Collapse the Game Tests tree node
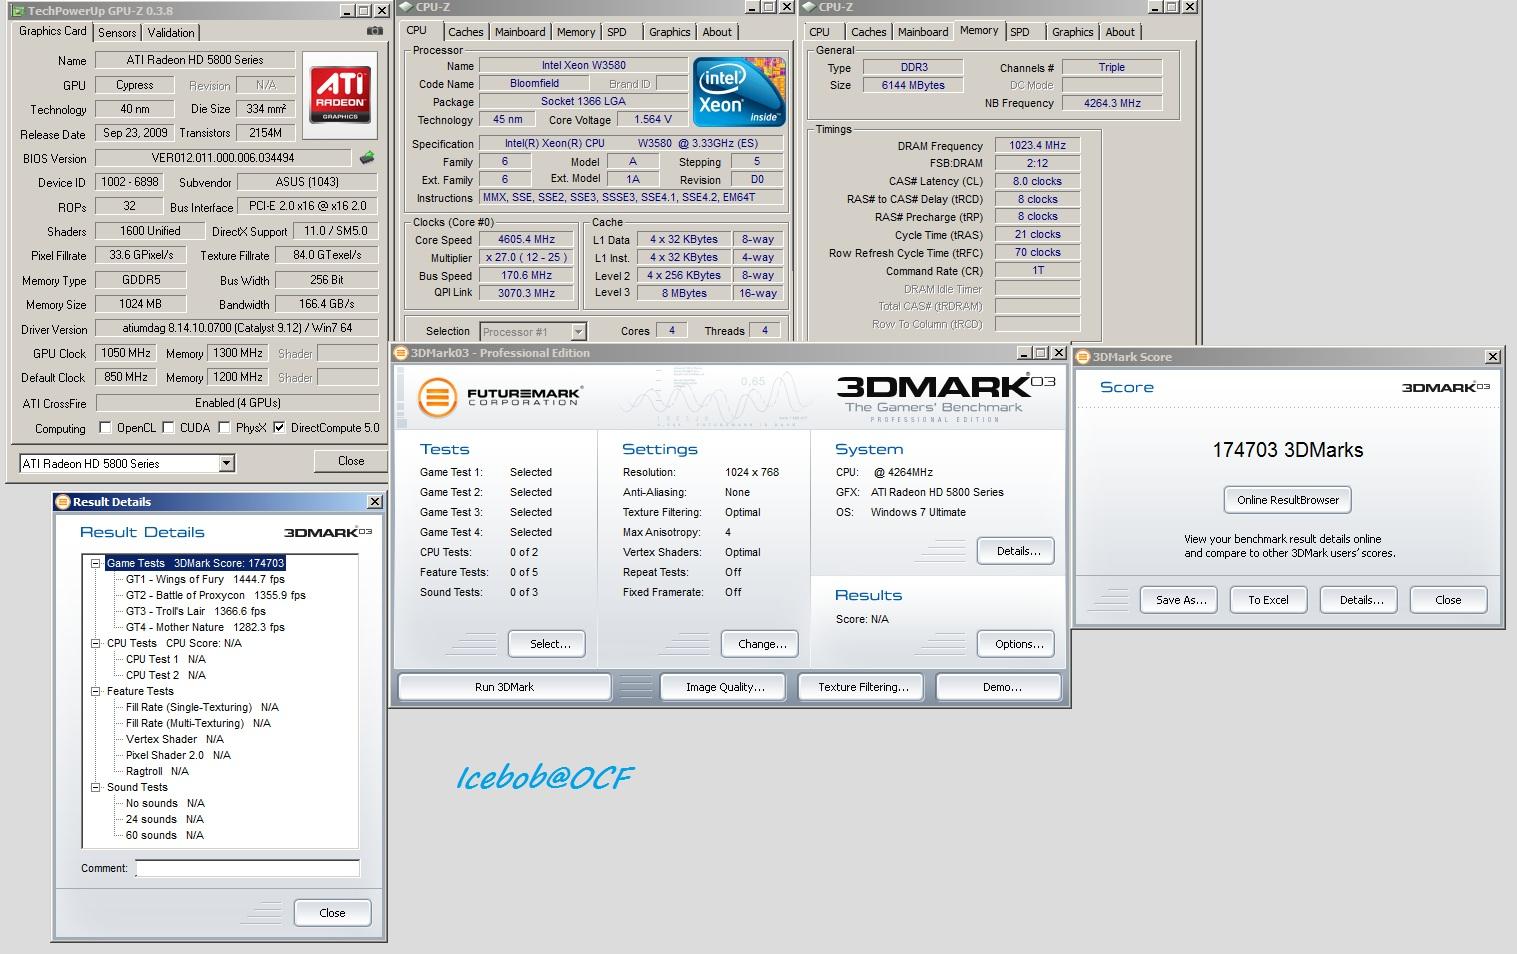 pyautogui.click(x=96, y=563)
